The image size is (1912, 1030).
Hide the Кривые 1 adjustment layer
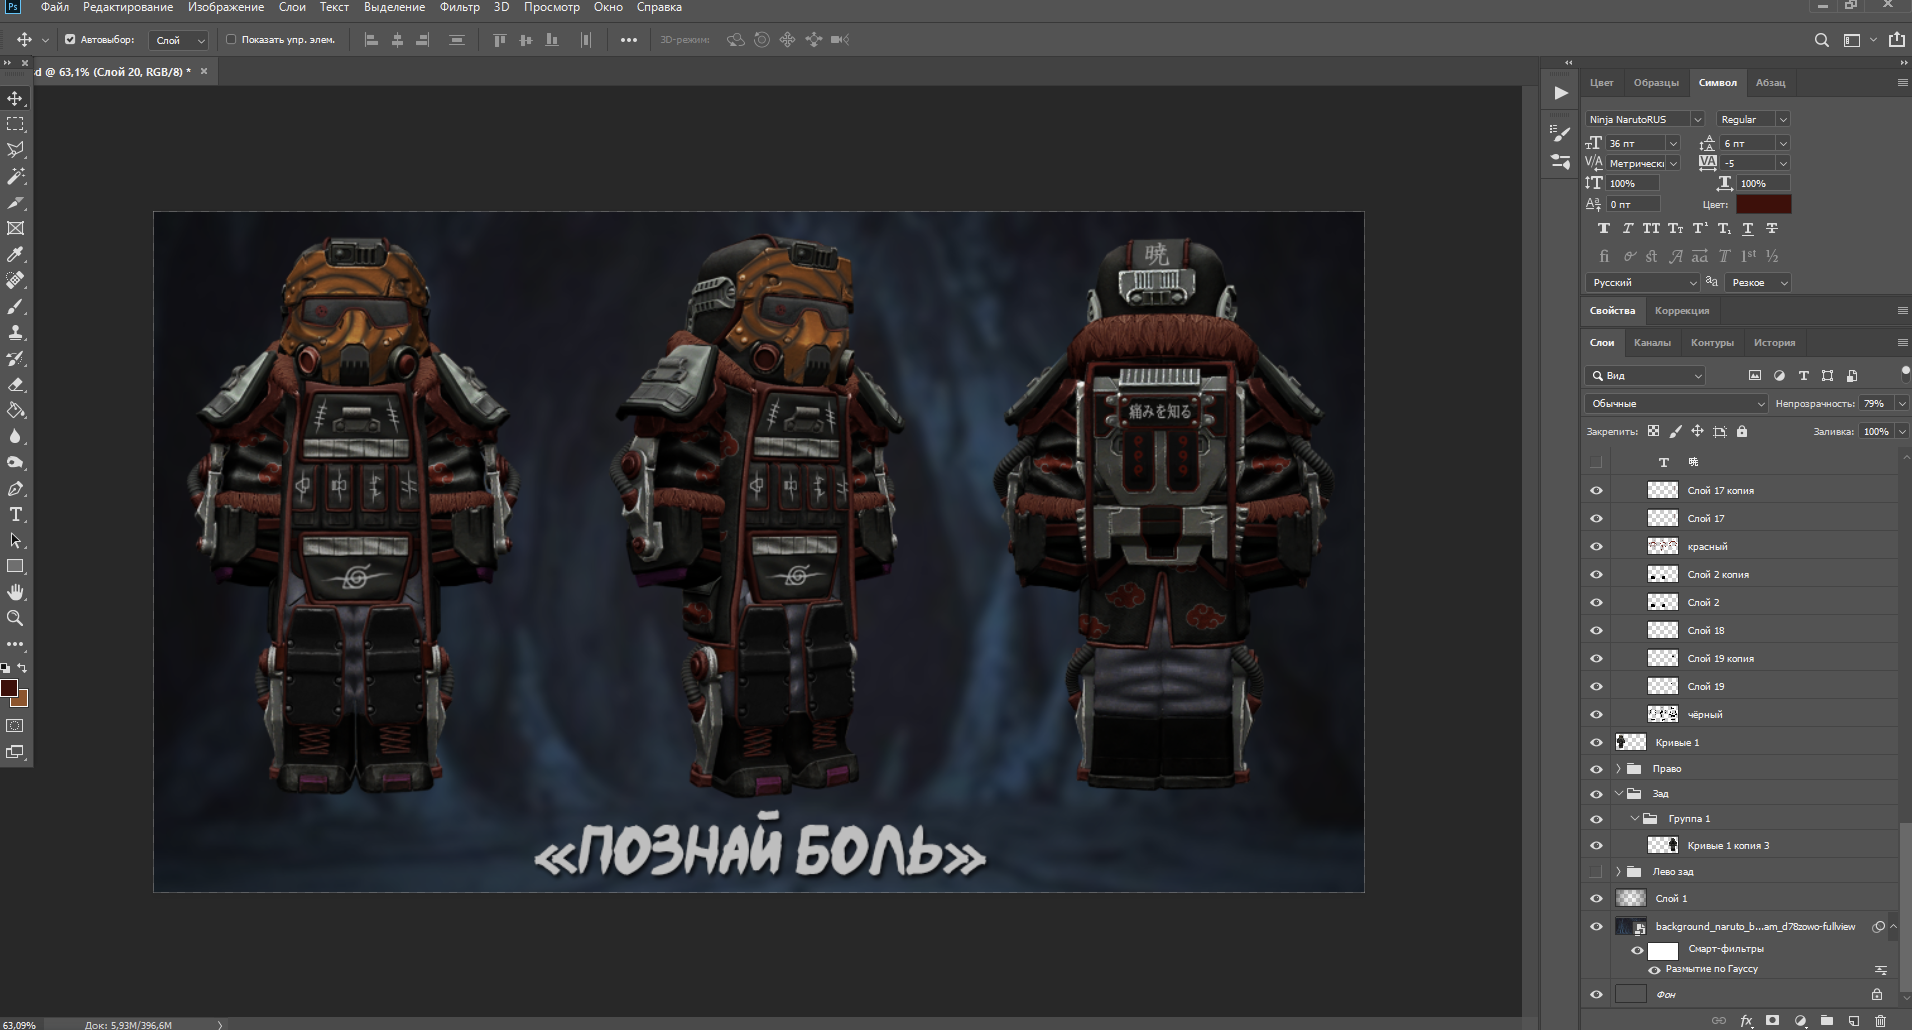pos(1596,742)
